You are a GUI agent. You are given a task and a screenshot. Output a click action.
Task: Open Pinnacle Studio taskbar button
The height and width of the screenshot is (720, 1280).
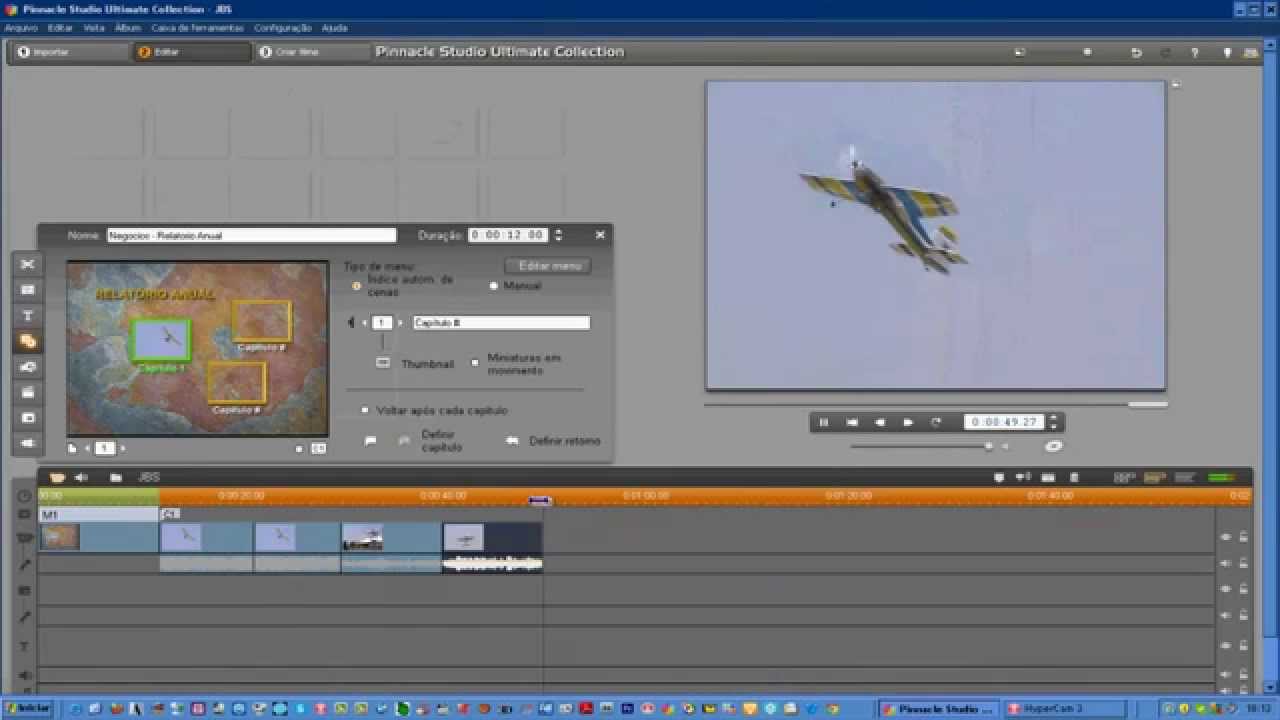point(937,709)
